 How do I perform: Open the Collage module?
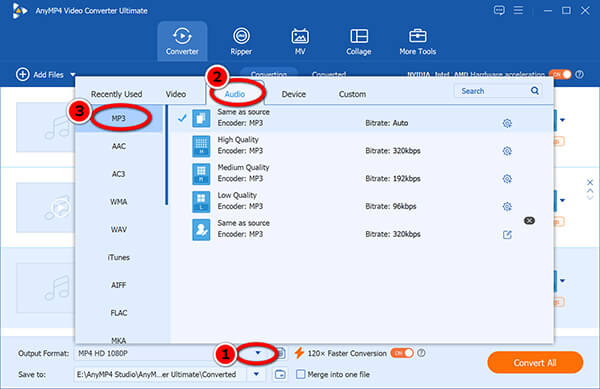click(x=359, y=41)
